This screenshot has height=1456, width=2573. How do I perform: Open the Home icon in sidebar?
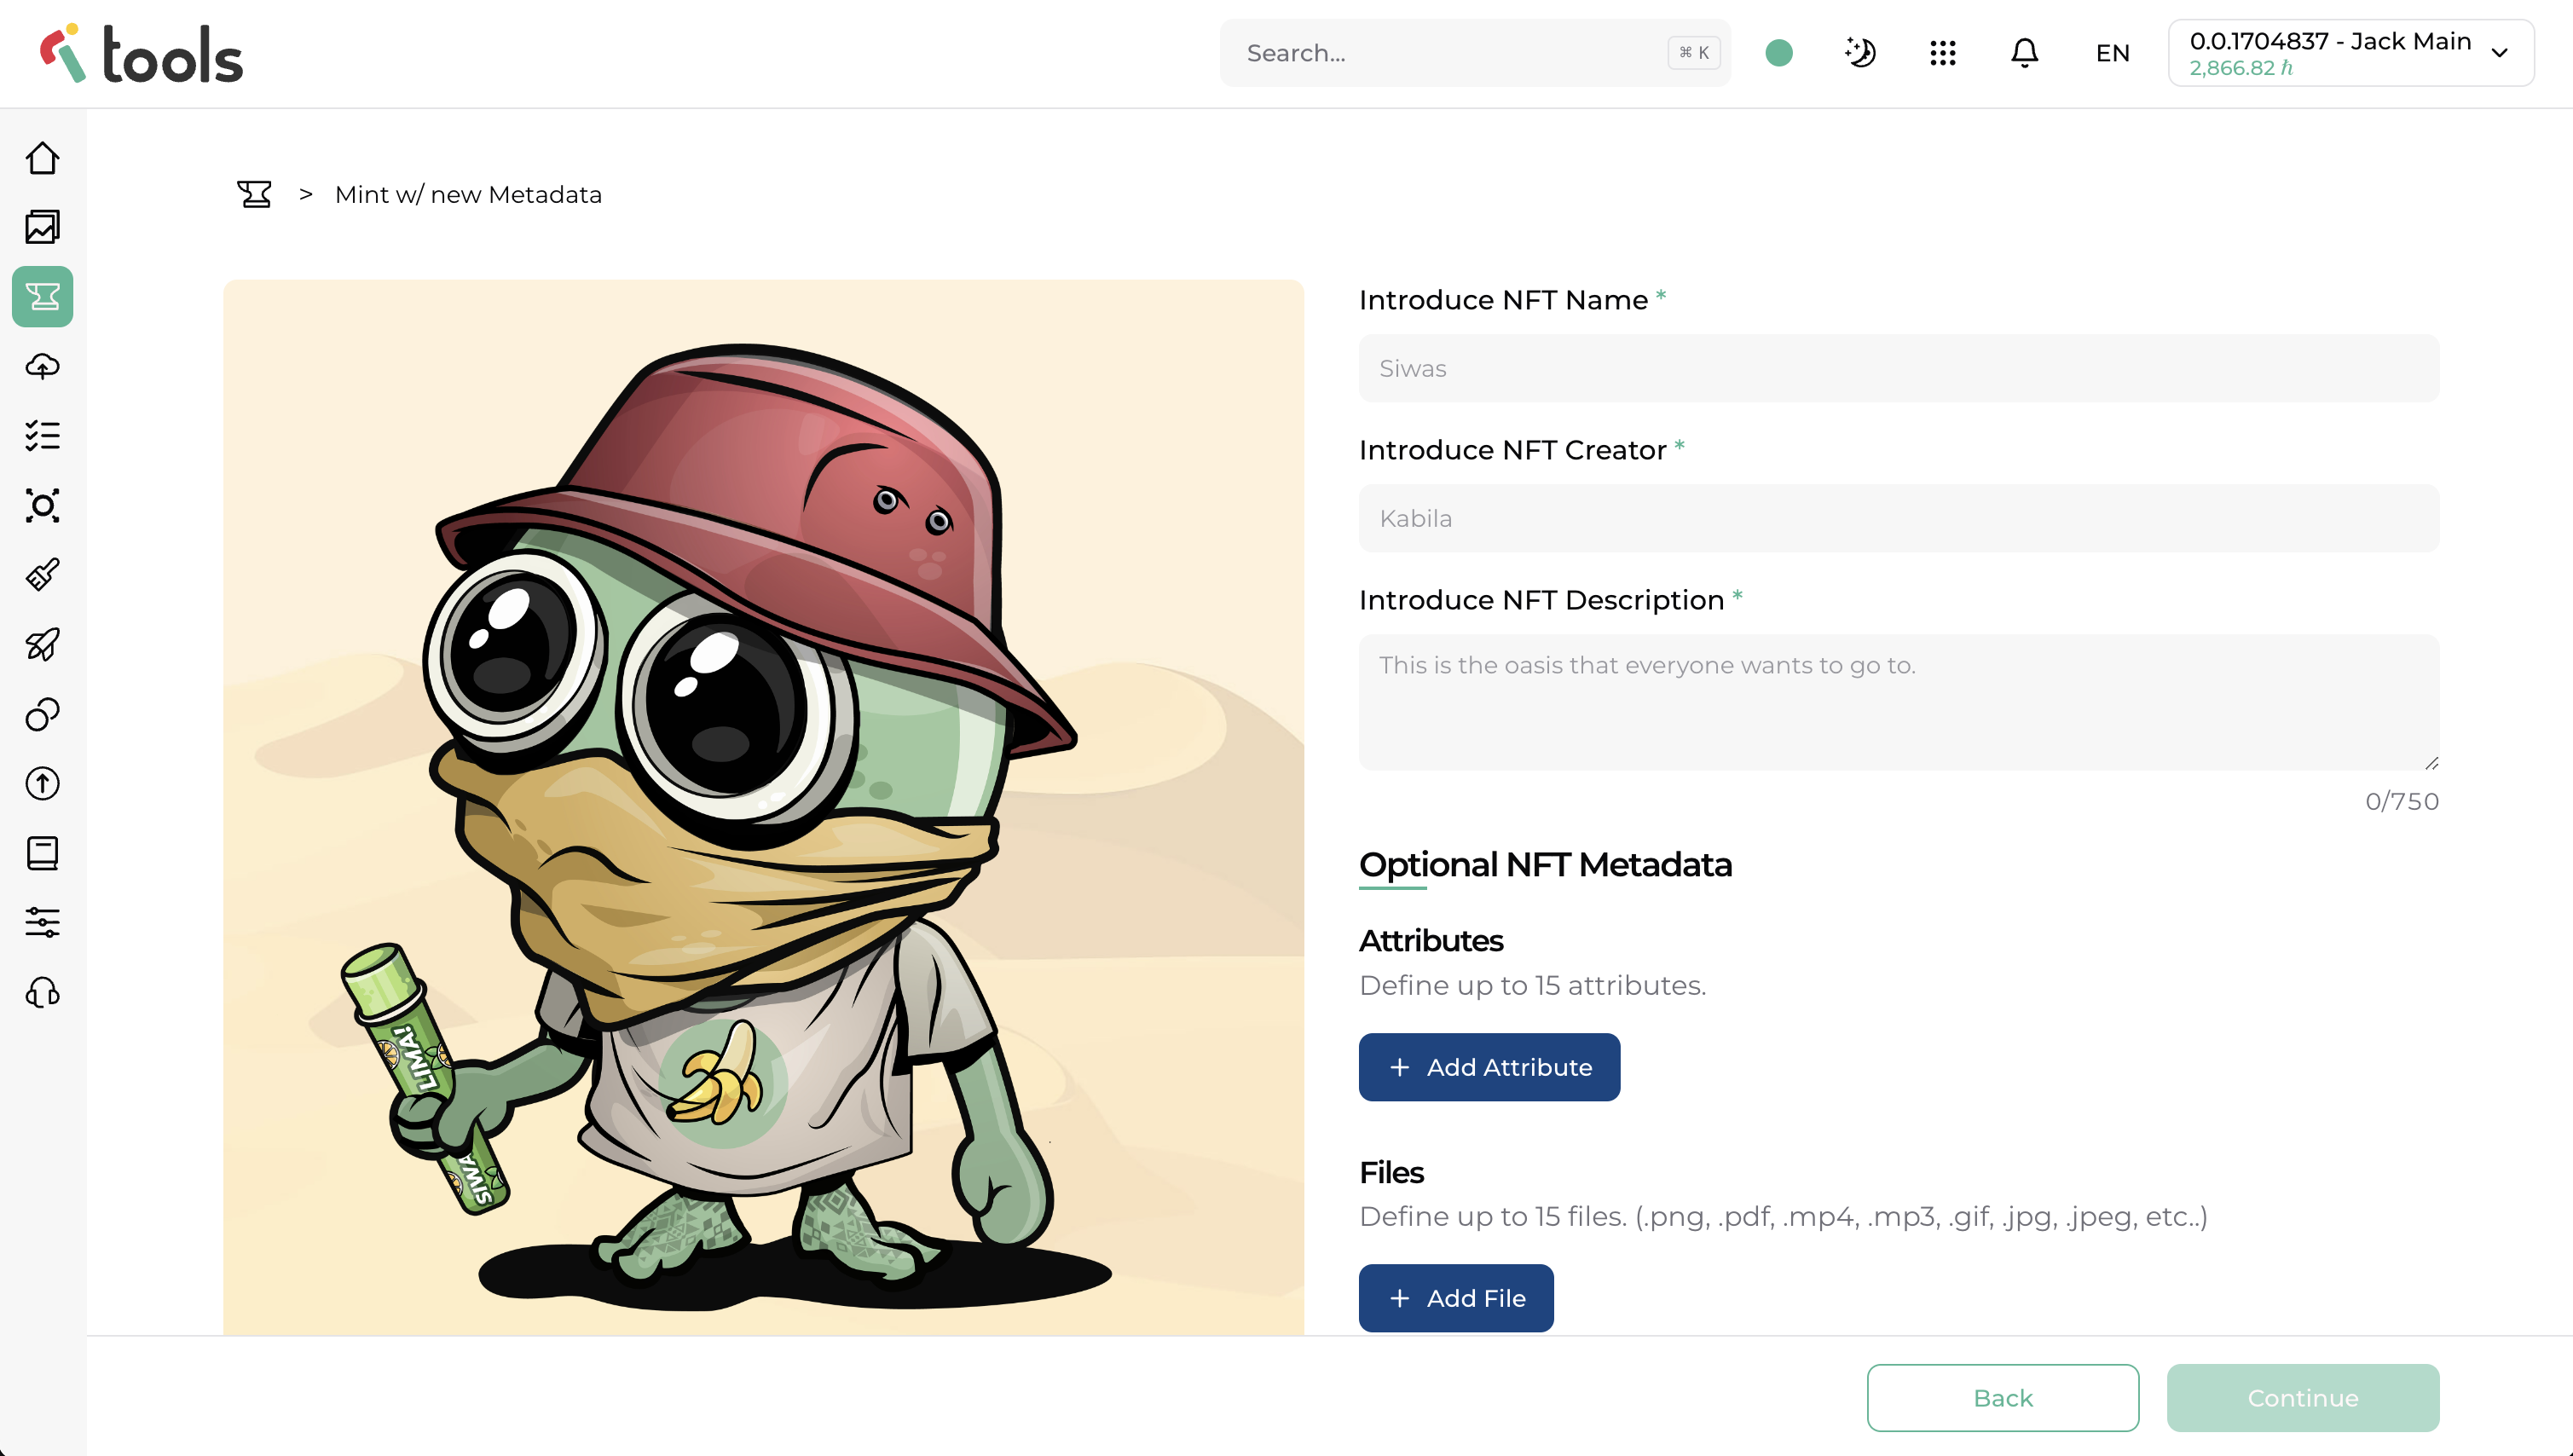click(42, 158)
